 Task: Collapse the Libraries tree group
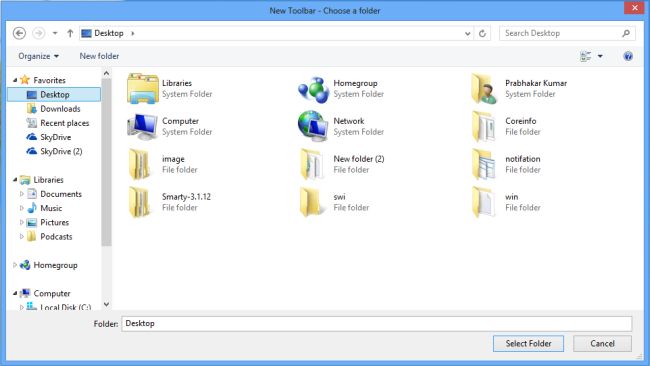15,179
